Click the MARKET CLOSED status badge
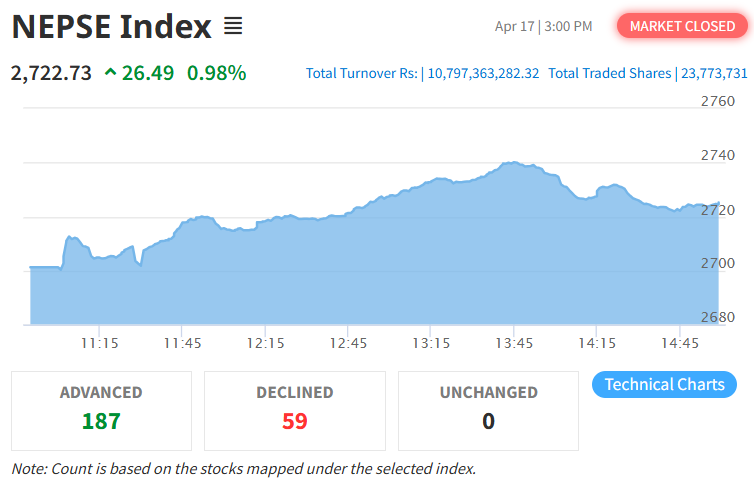The width and height of the screenshot is (754, 485). pos(682,26)
